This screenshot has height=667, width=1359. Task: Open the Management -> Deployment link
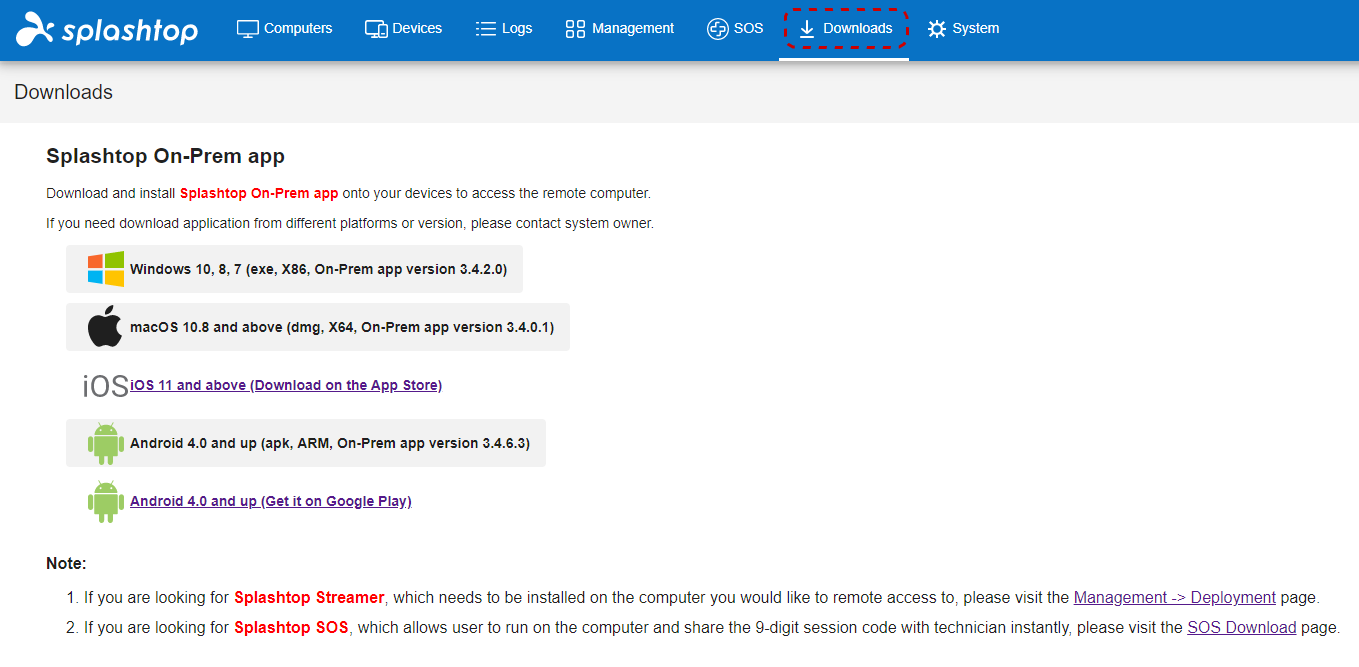(x=1174, y=596)
